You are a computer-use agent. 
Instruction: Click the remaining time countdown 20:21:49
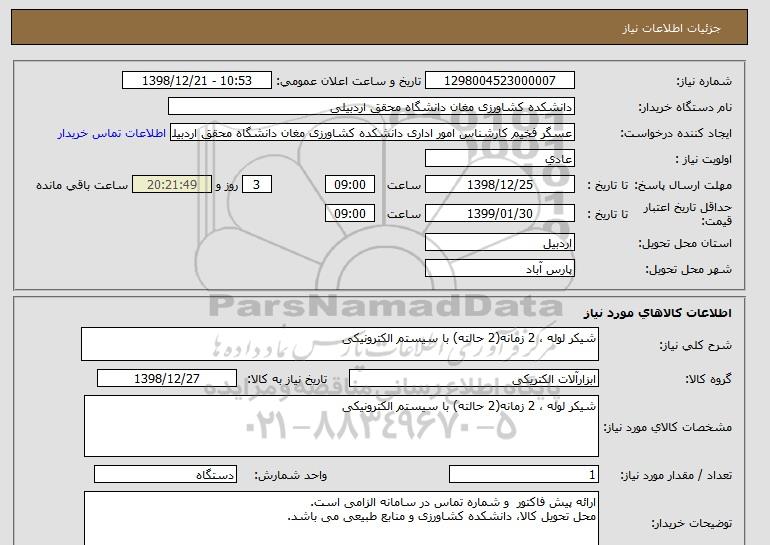(x=172, y=185)
